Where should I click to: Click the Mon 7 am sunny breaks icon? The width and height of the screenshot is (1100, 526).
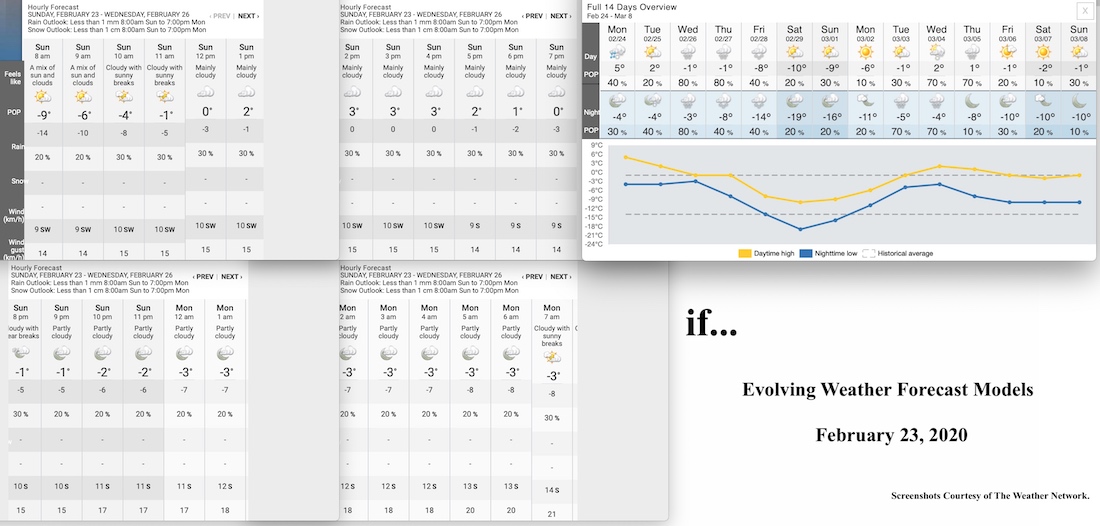552,358
